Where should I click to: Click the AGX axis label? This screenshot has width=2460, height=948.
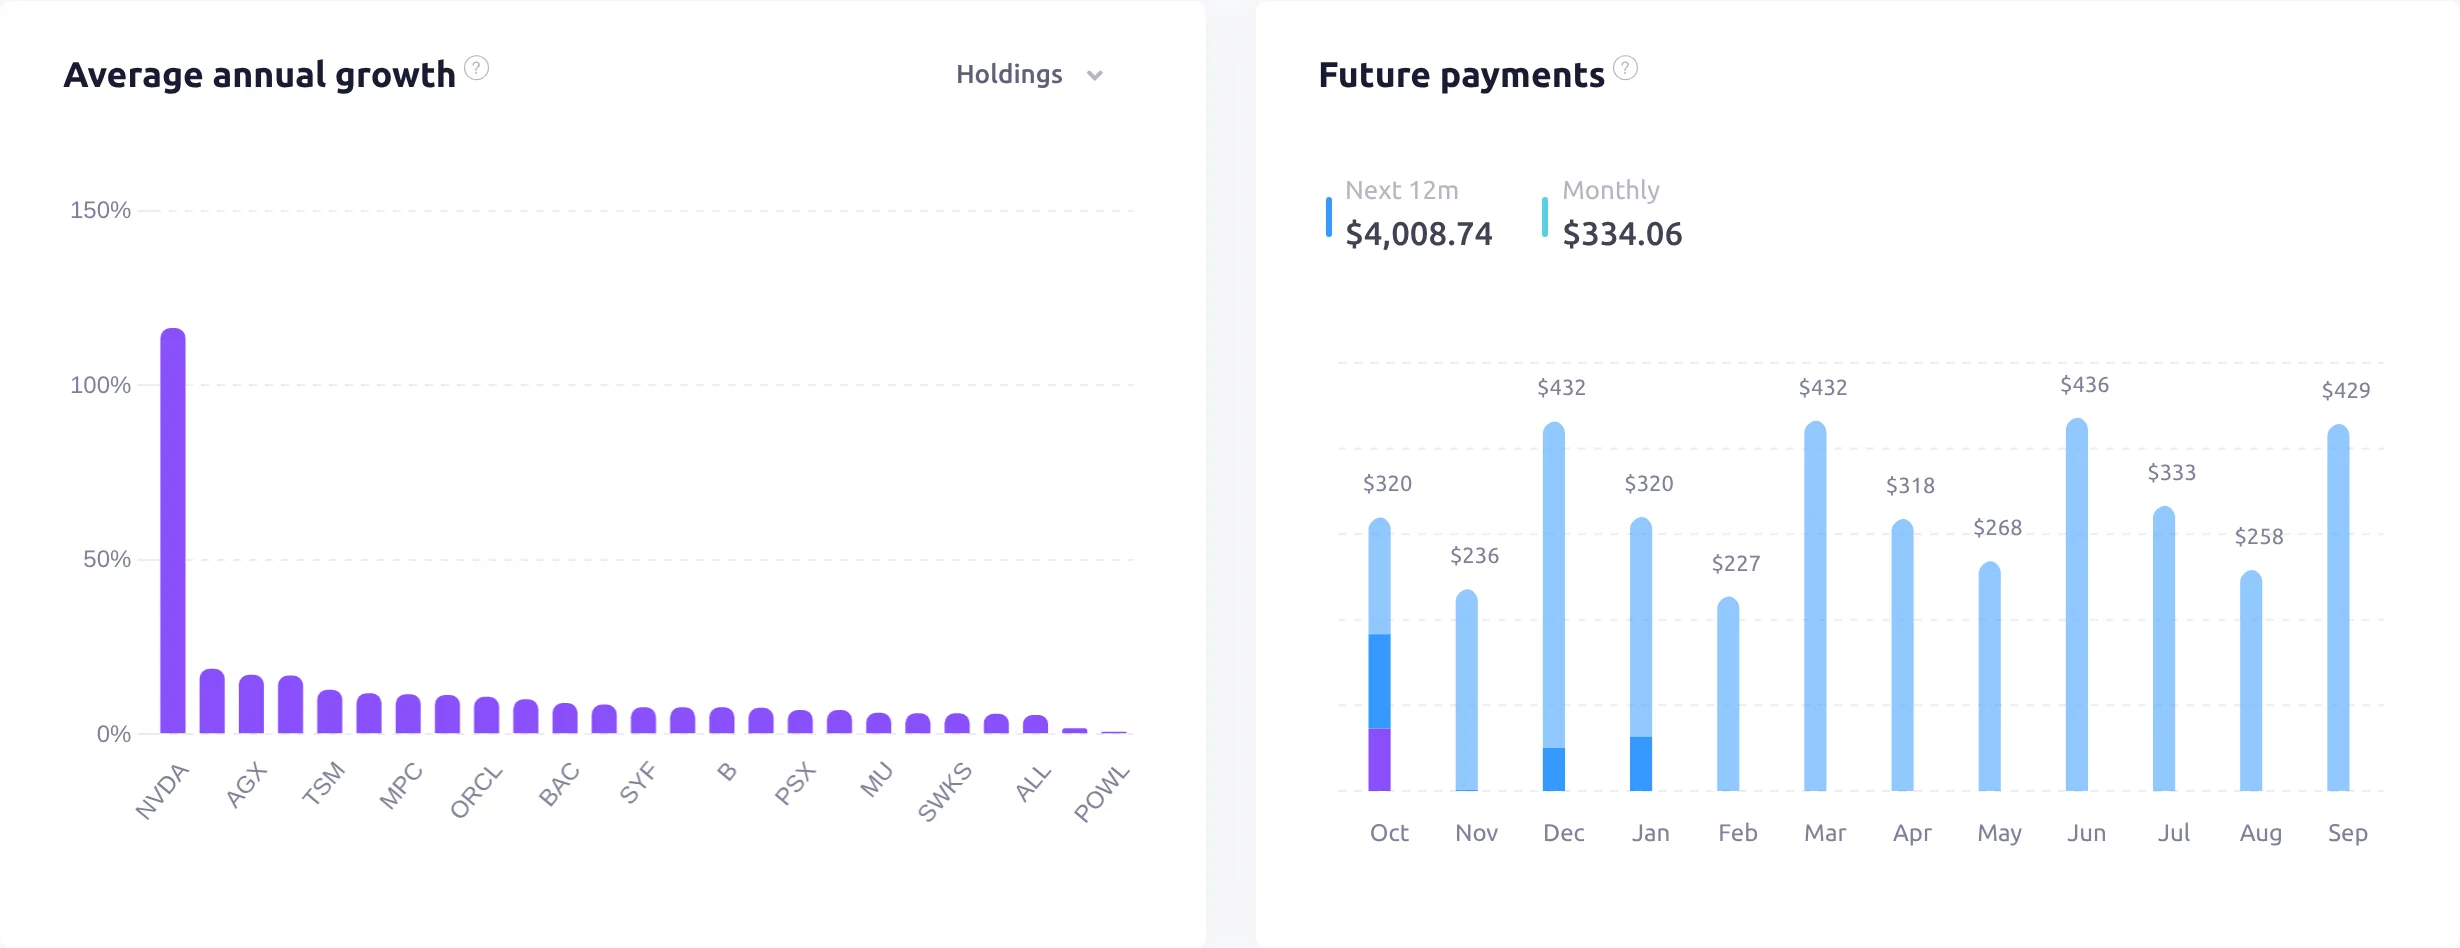point(246,785)
